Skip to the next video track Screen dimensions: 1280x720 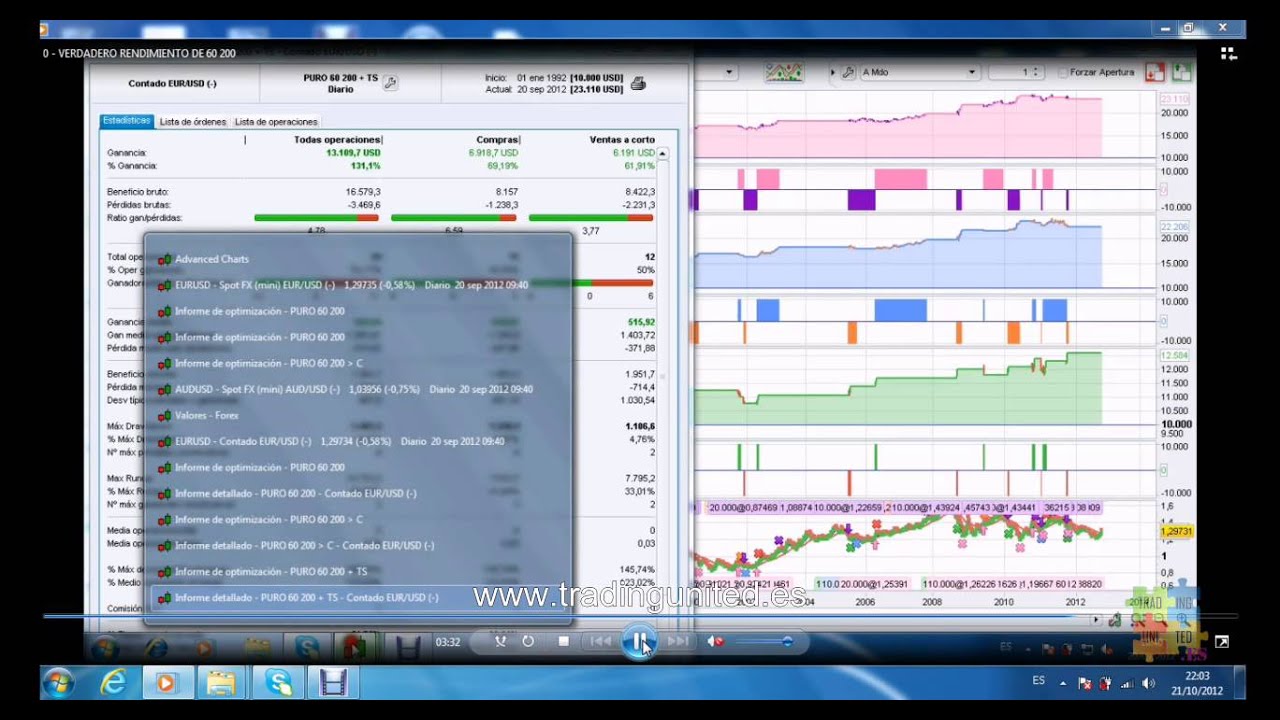click(678, 641)
